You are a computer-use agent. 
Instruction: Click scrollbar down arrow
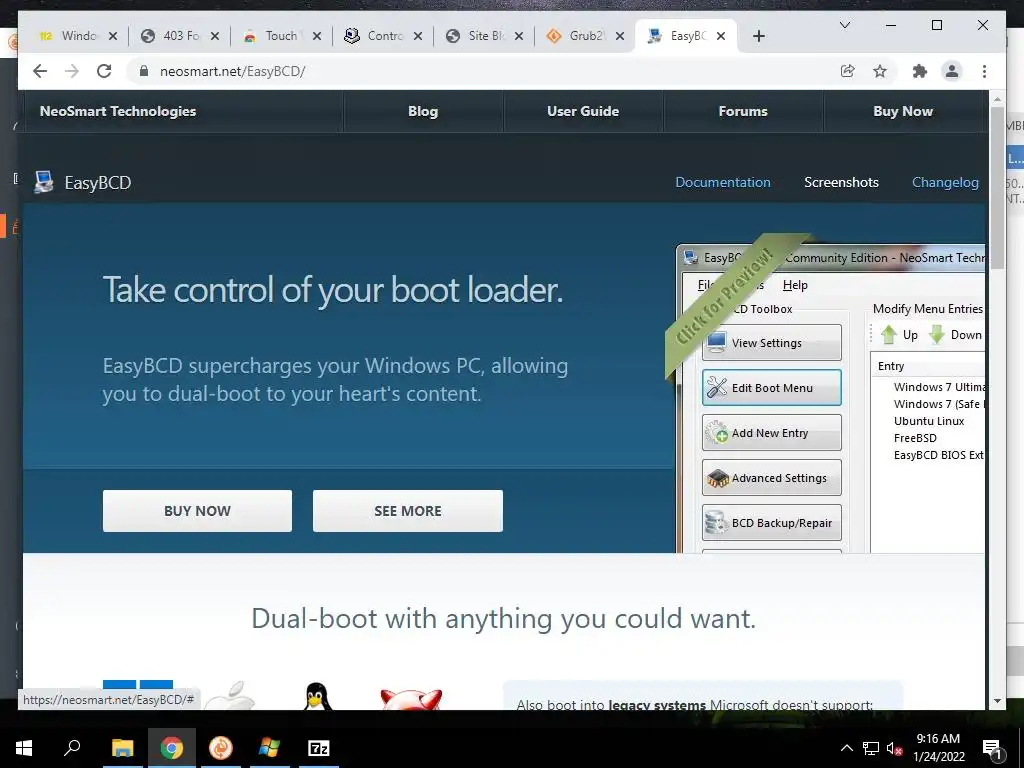(x=997, y=701)
